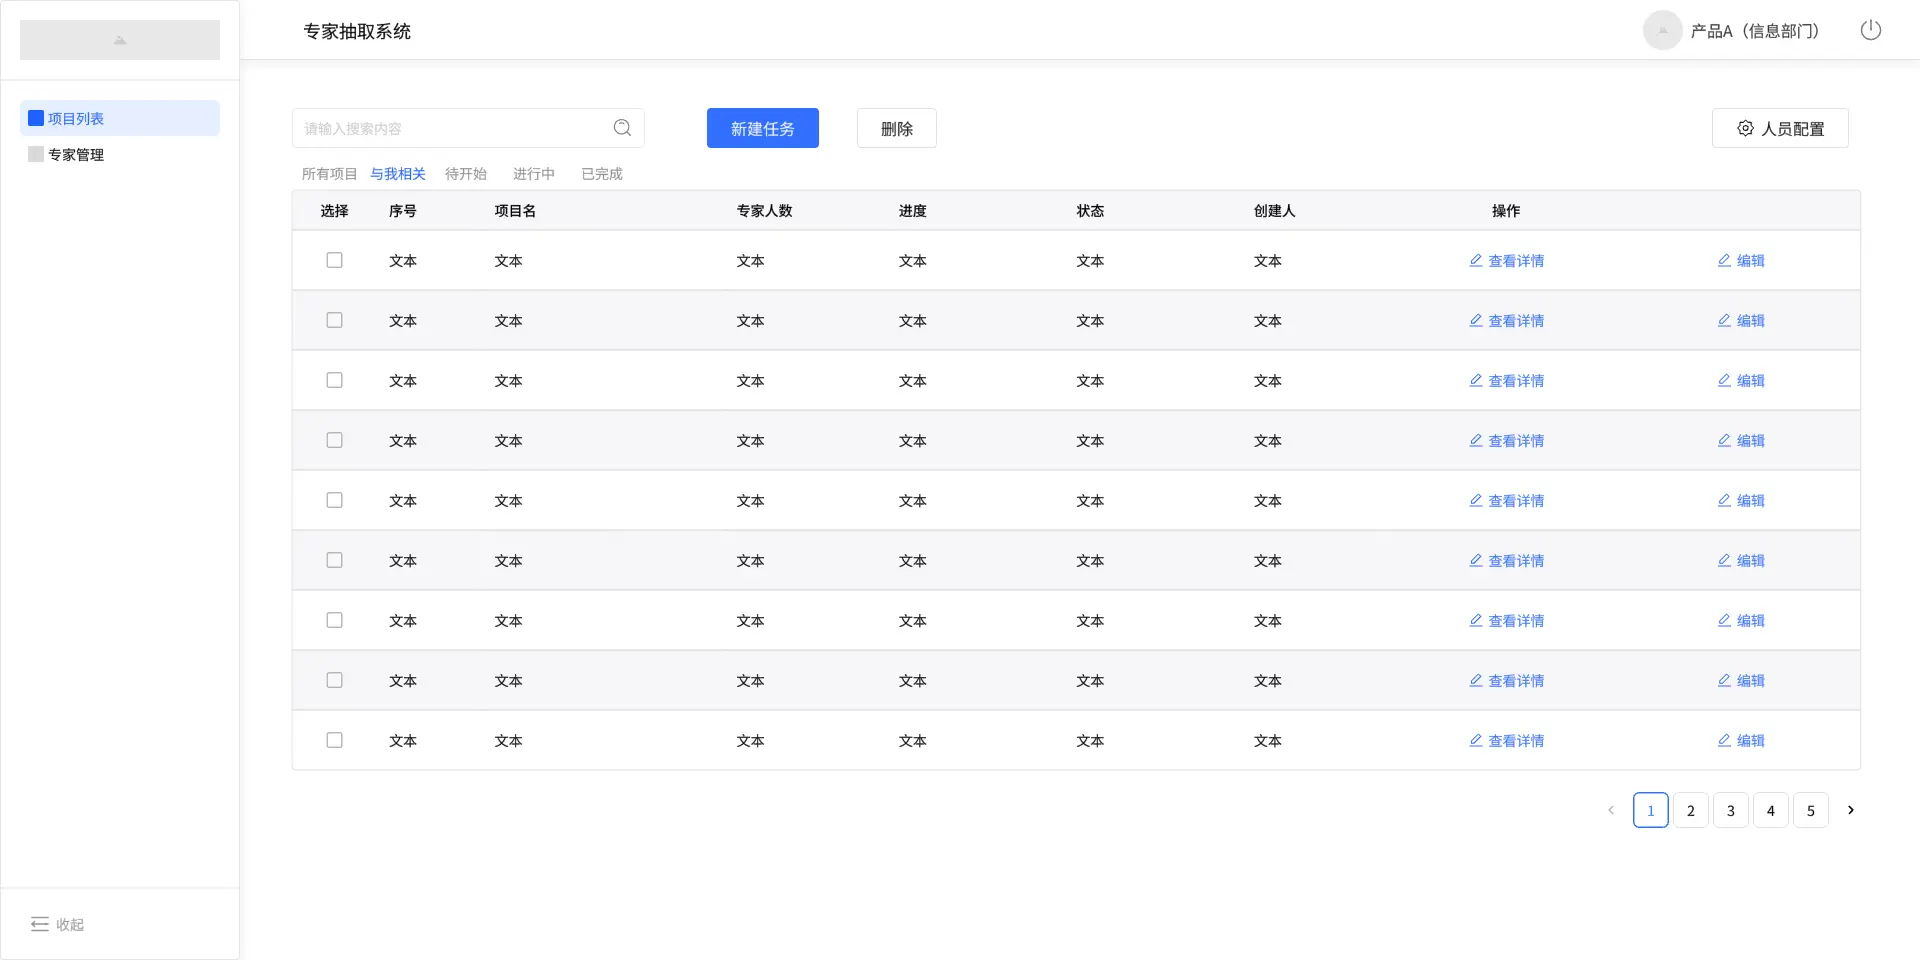Switch to 已完成 filter tab
This screenshot has height=960, width=1920.
602,174
